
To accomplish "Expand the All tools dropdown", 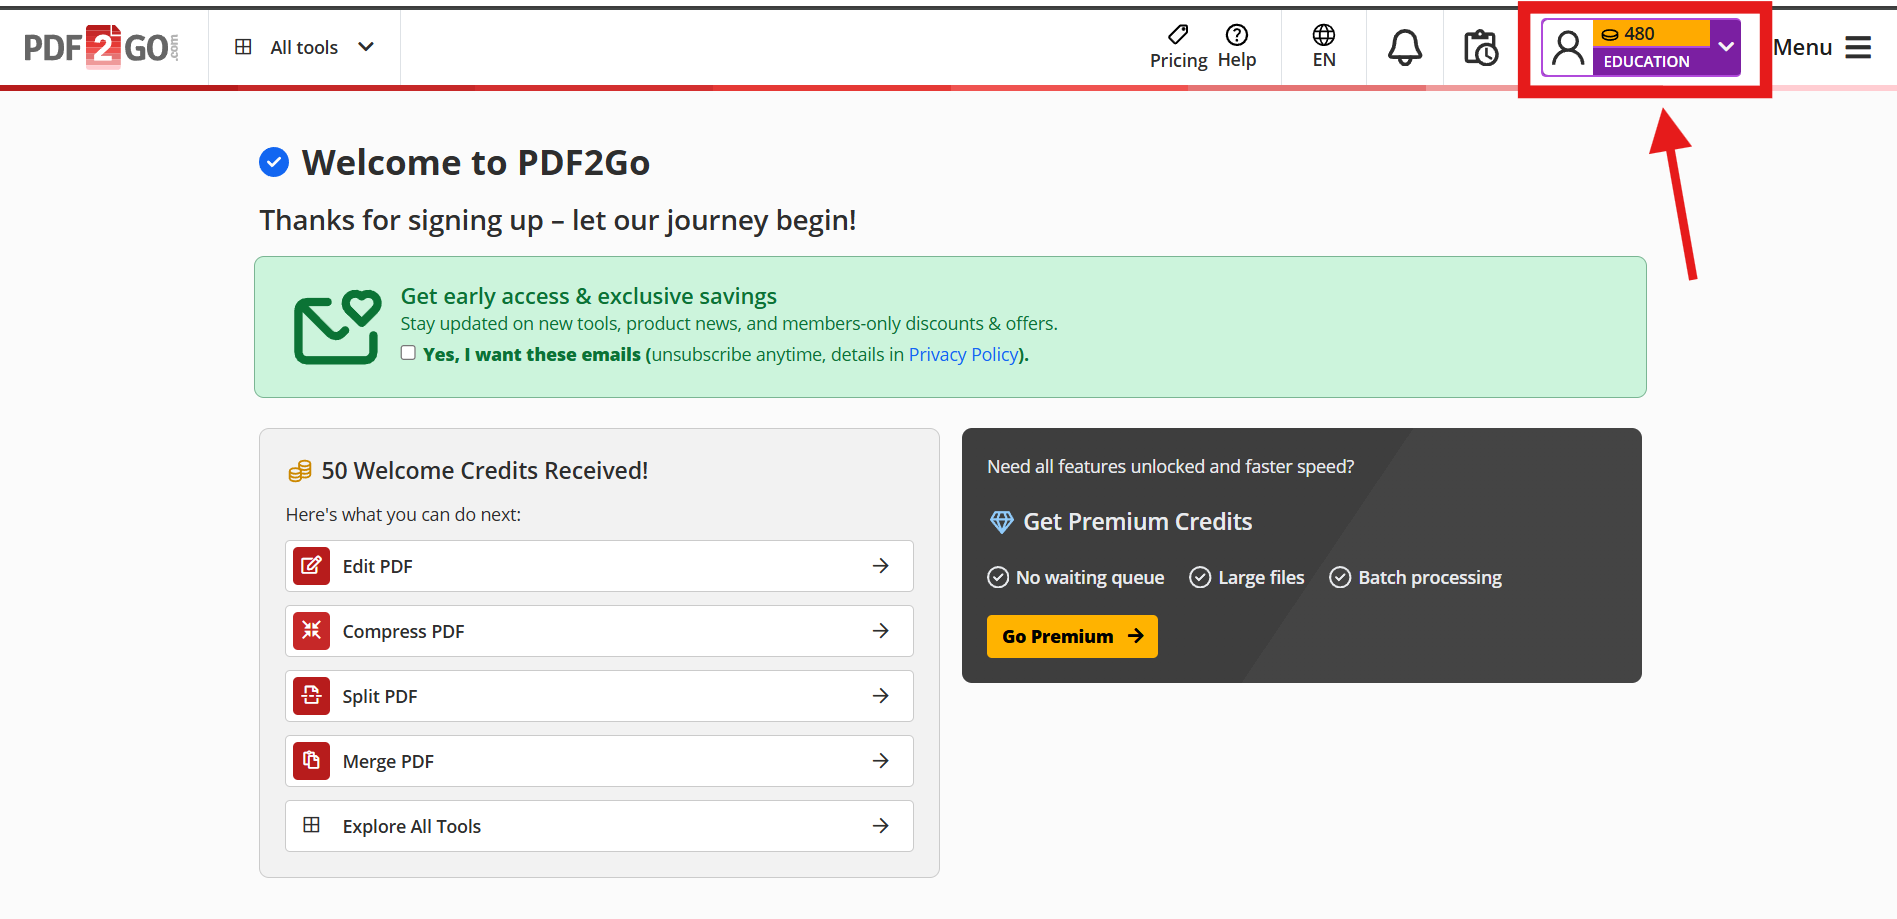I will [304, 47].
